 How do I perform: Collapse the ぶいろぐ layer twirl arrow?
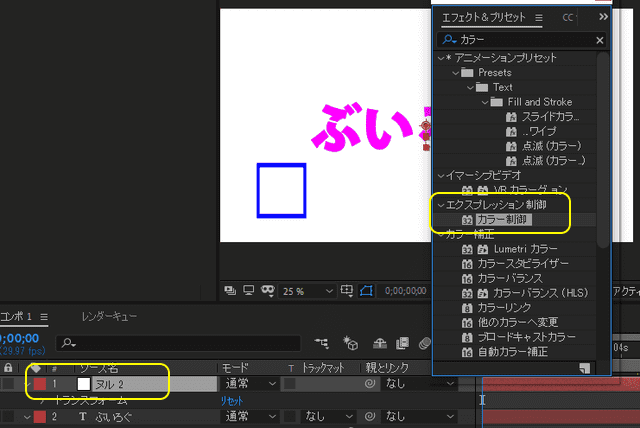(x=27, y=417)
